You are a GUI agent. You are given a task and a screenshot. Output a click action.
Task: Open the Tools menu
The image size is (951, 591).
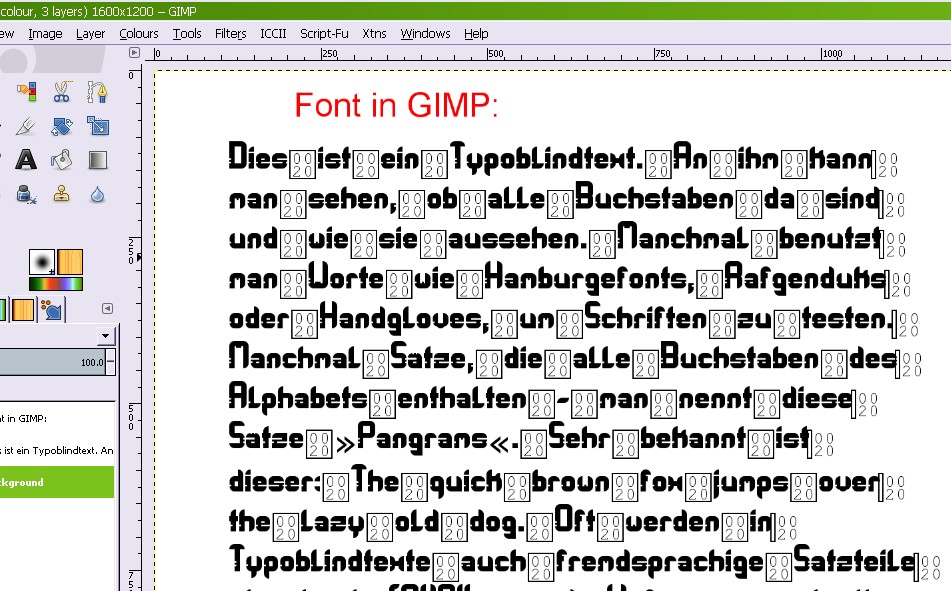point(187,34)
